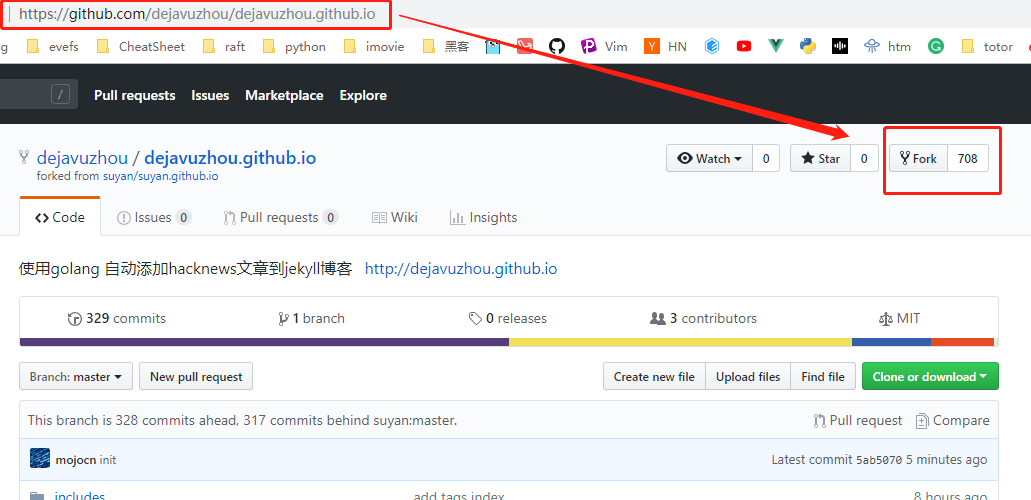Open http://dejavuzhou.github.io website link
Image resolution: width=1031 pixels, height=500 pixels.
click(461, 269)
